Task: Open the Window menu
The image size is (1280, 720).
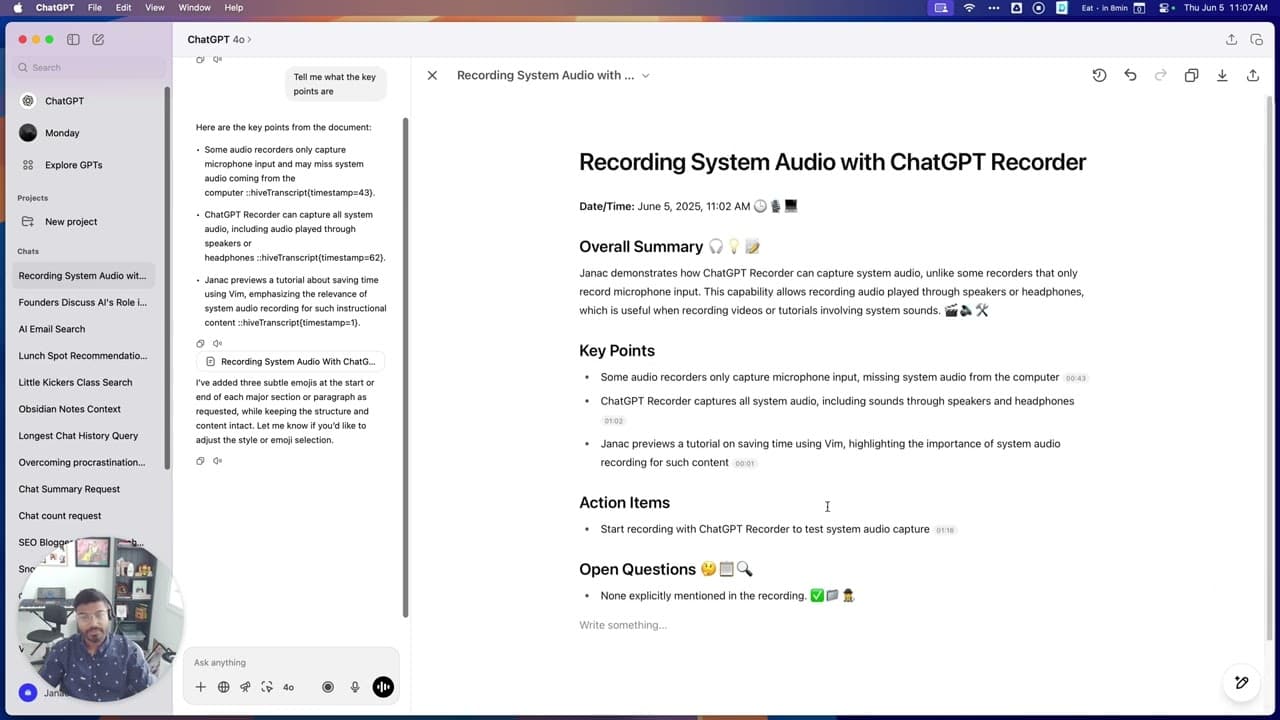Action: (194, 8)
